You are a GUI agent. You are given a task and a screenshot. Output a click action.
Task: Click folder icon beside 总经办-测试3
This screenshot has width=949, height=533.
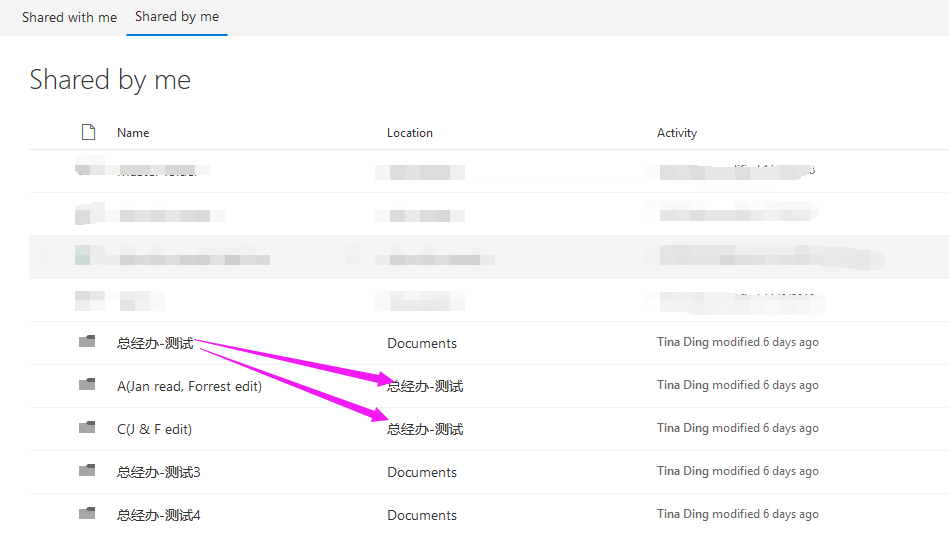pyautogui.click(x=87, y=471)
